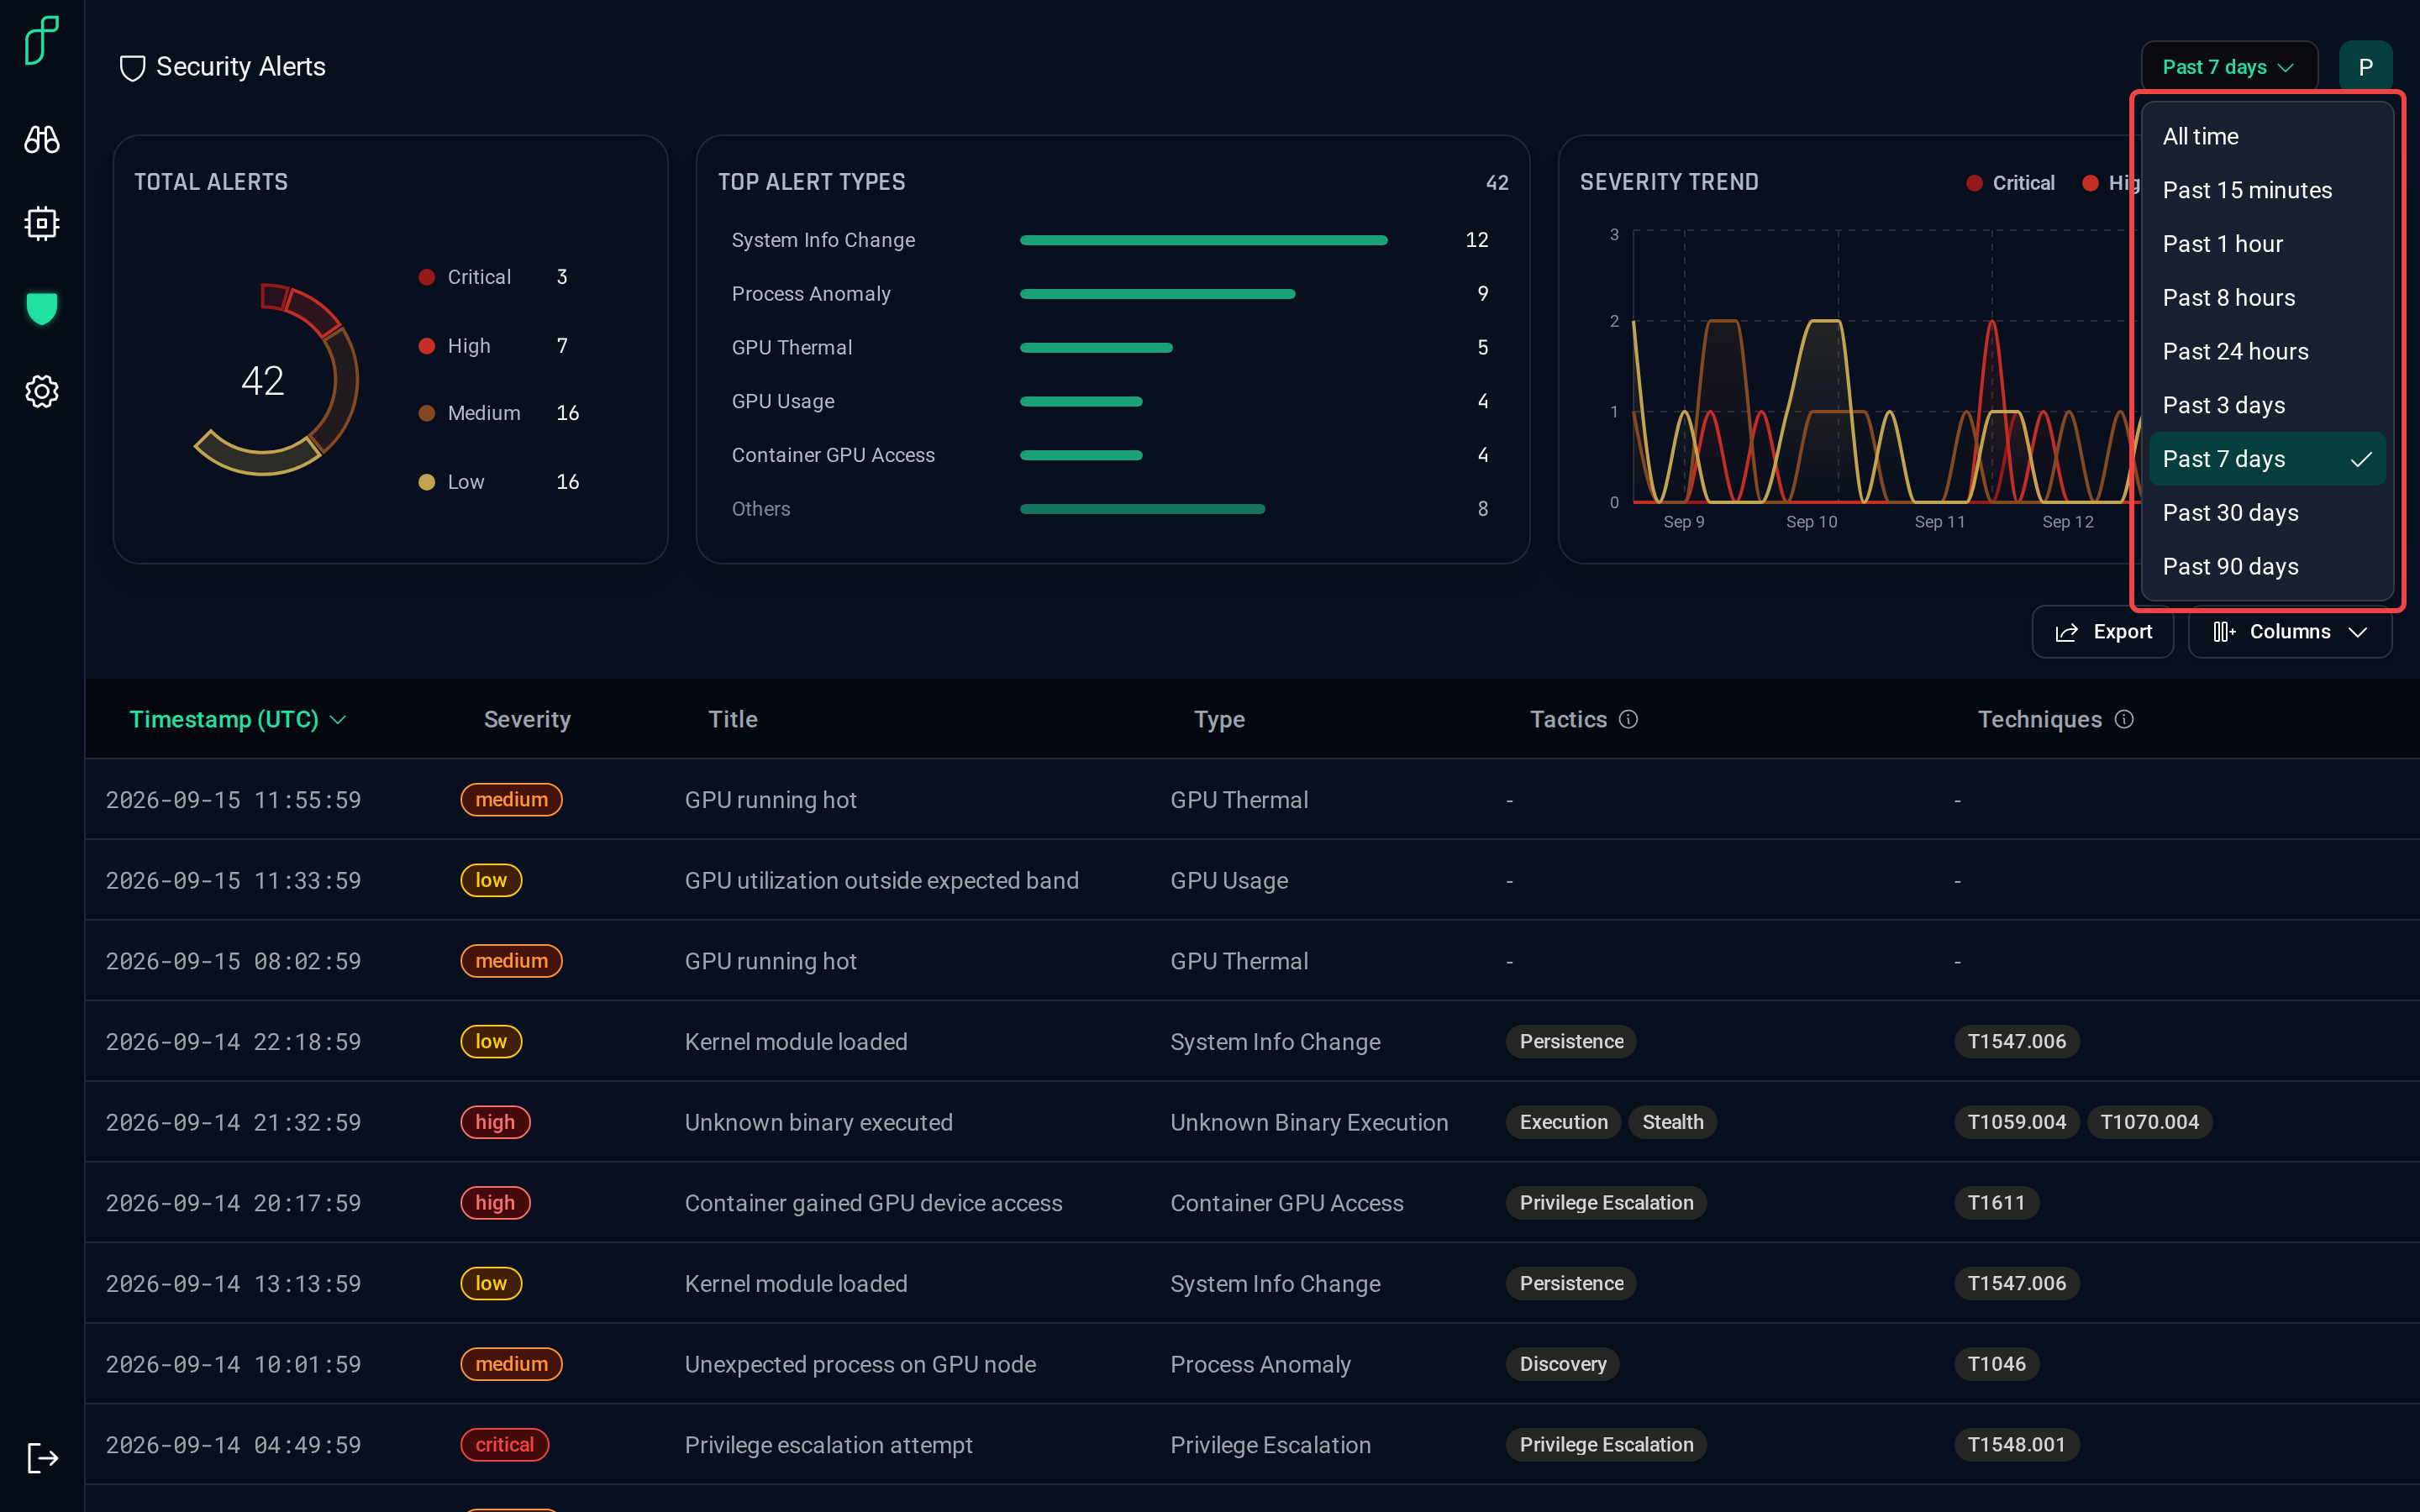The image size is (2420, 1512).
Task: Click the critical severity badge
Action: click(504, 1444)
